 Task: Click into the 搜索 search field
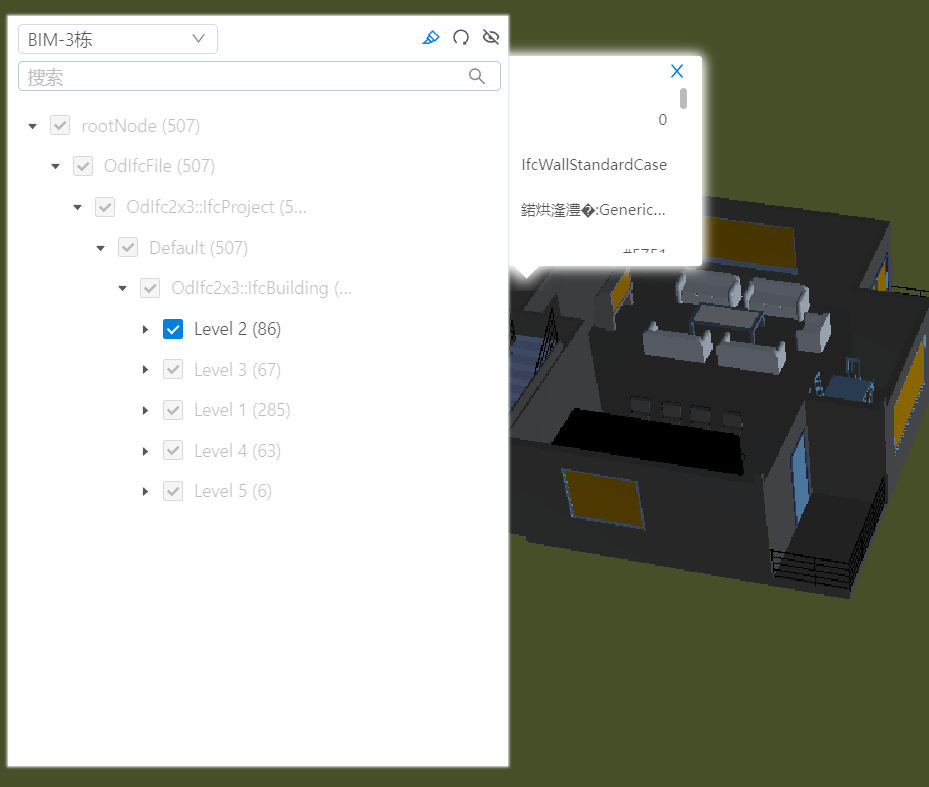(x=240, y=76)
